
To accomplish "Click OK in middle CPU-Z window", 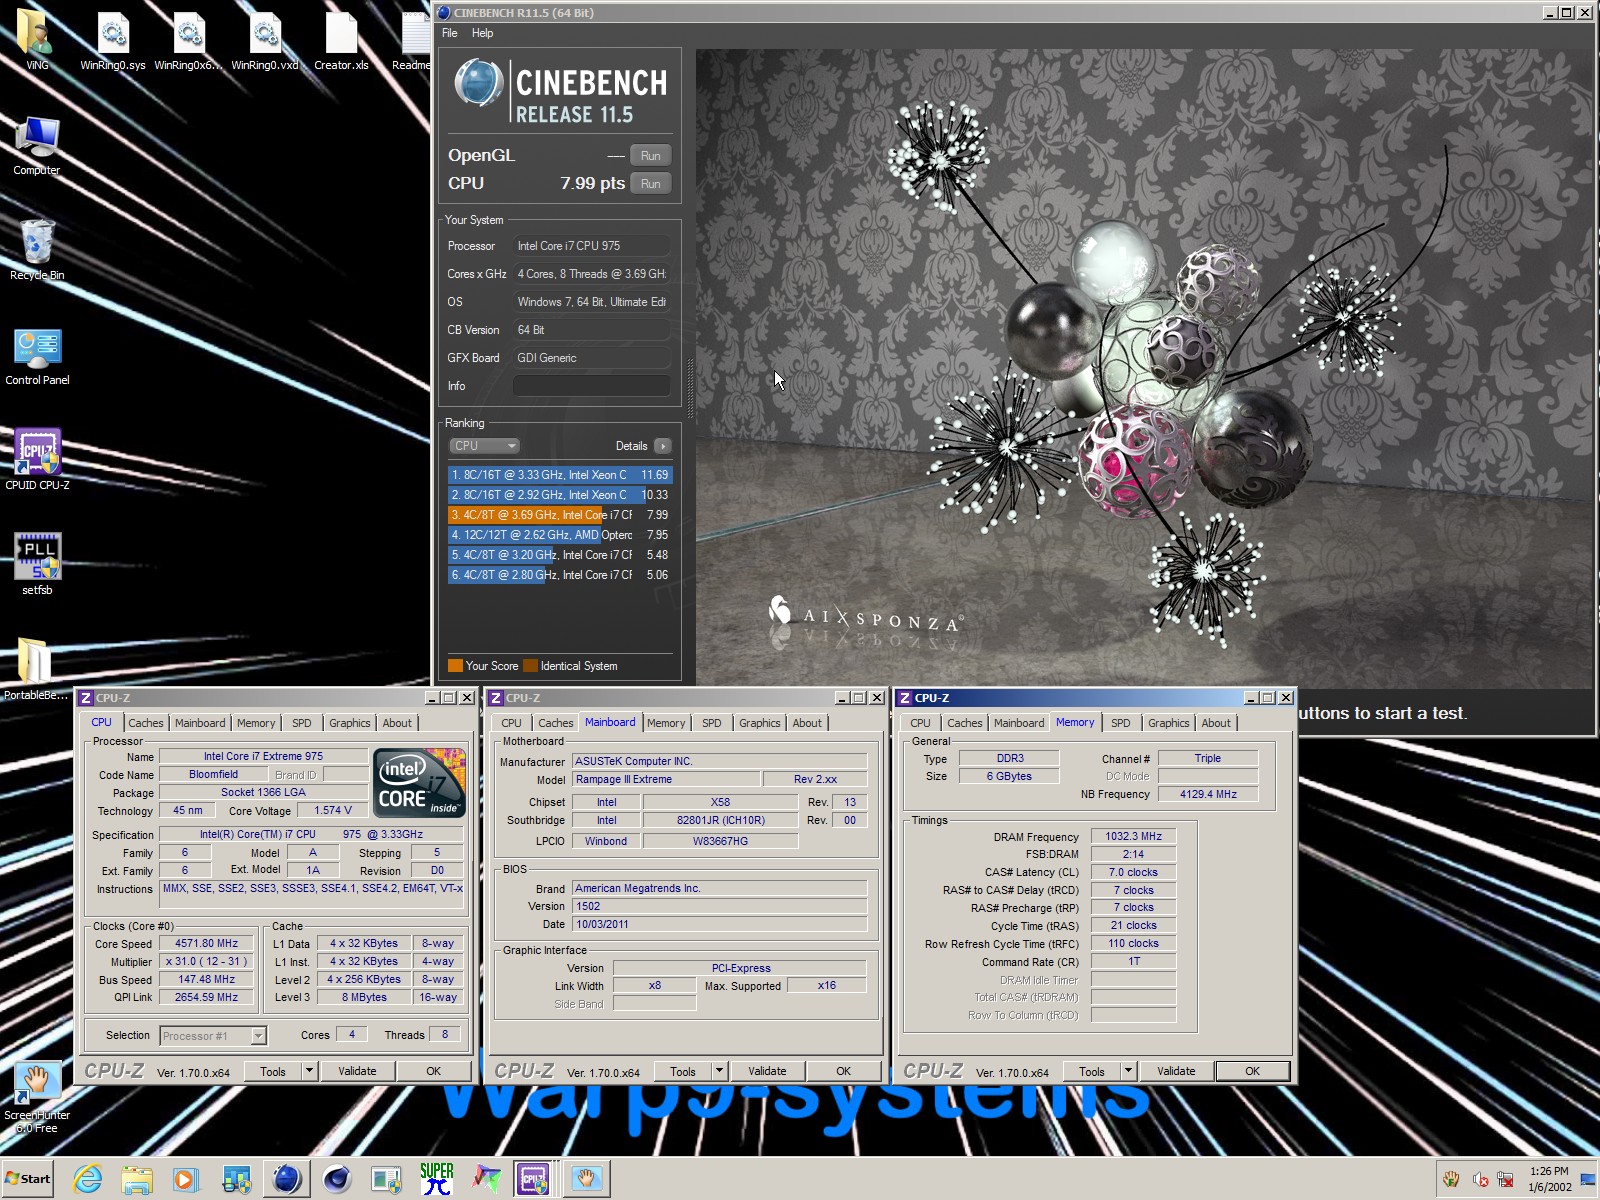I will point(844,1071).
